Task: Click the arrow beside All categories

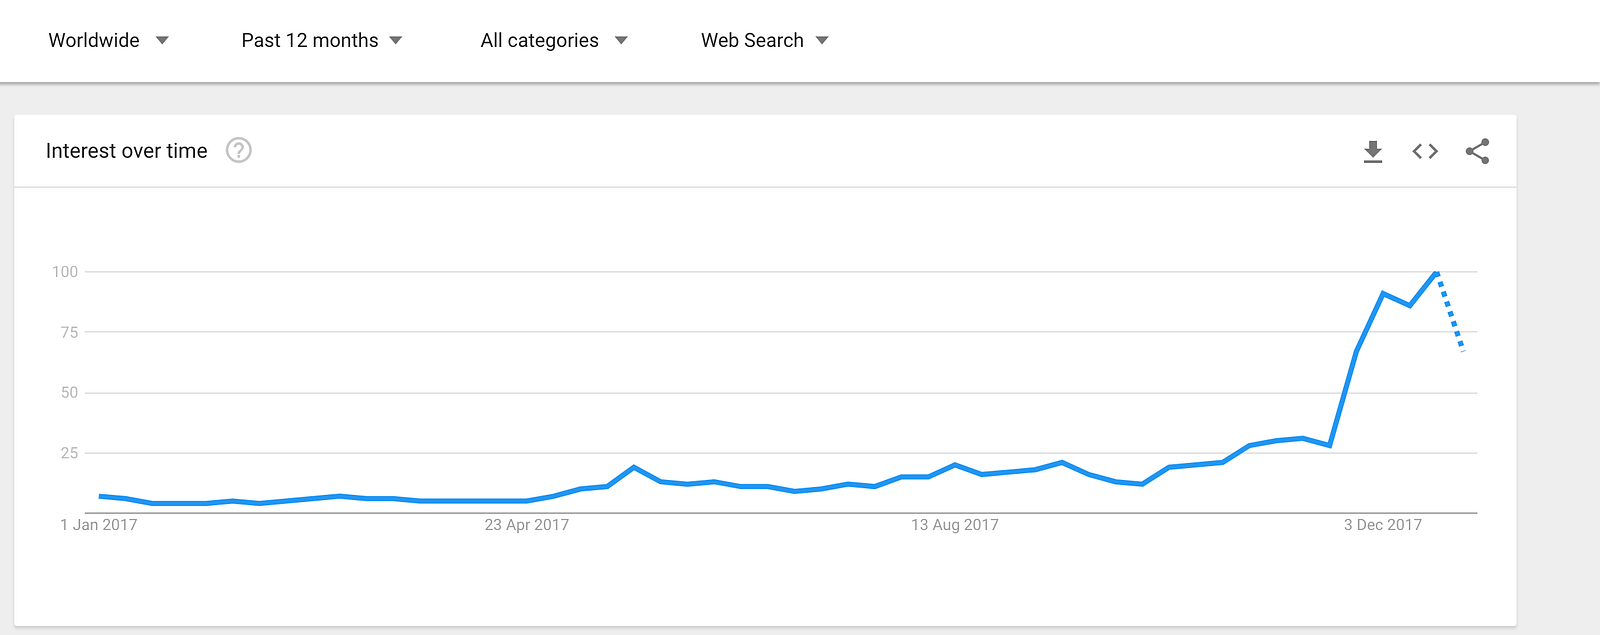Action: click(621, 41)
